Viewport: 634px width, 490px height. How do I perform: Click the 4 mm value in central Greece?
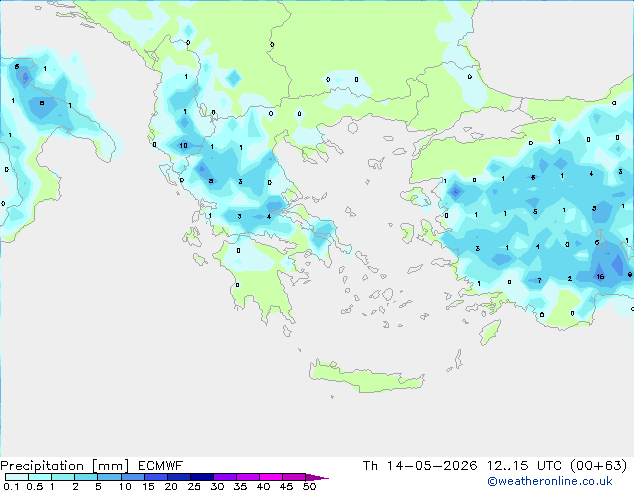click(269, 217)
